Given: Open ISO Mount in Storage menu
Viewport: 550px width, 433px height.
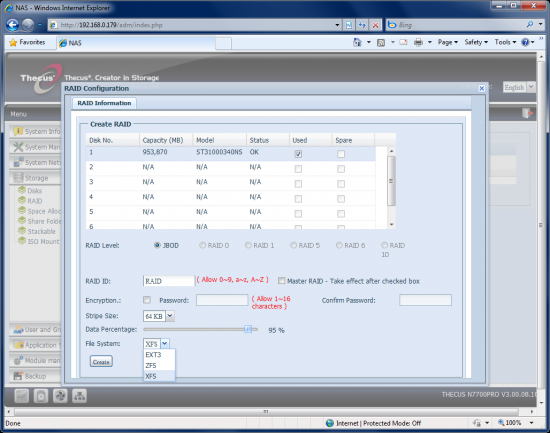Looking at the screenshot, I should 39,241.
